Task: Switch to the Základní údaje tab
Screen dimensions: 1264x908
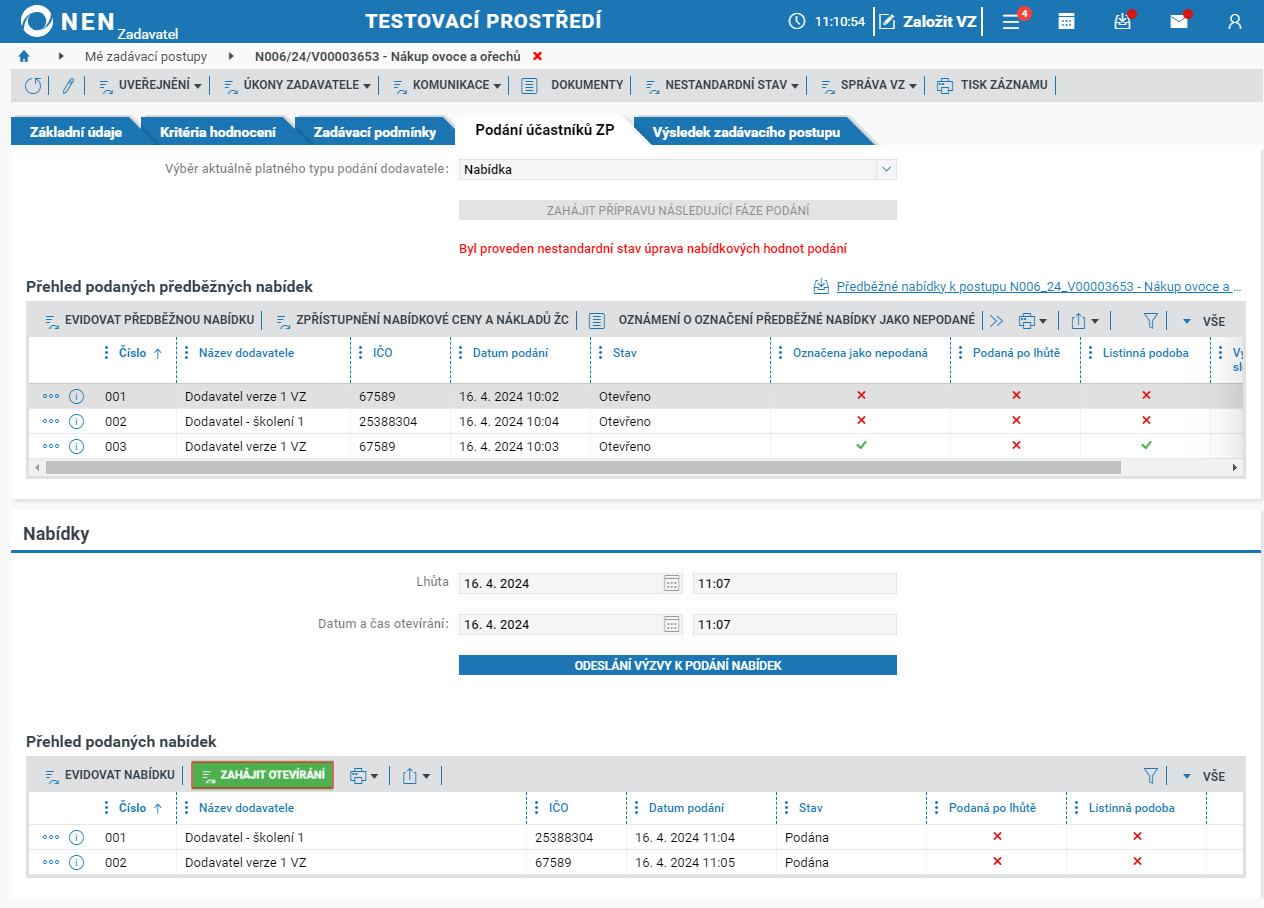Action: click(x=76, y=132)
